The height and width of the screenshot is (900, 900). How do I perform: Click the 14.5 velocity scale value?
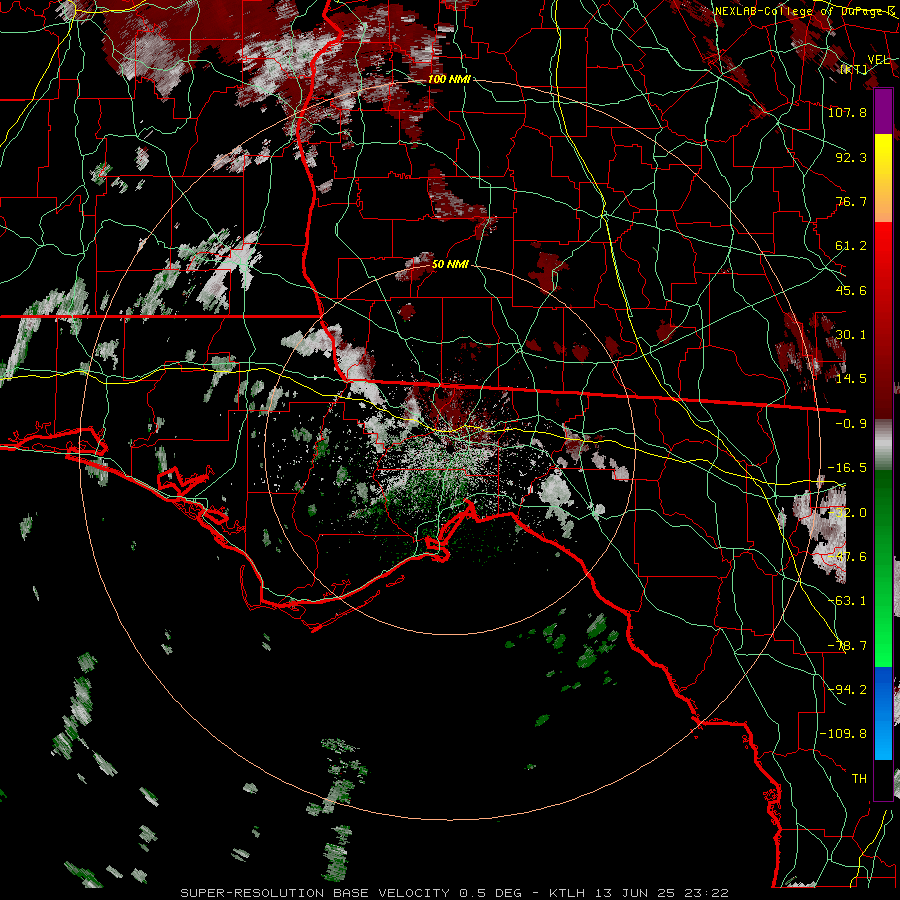tap(851, 379)
